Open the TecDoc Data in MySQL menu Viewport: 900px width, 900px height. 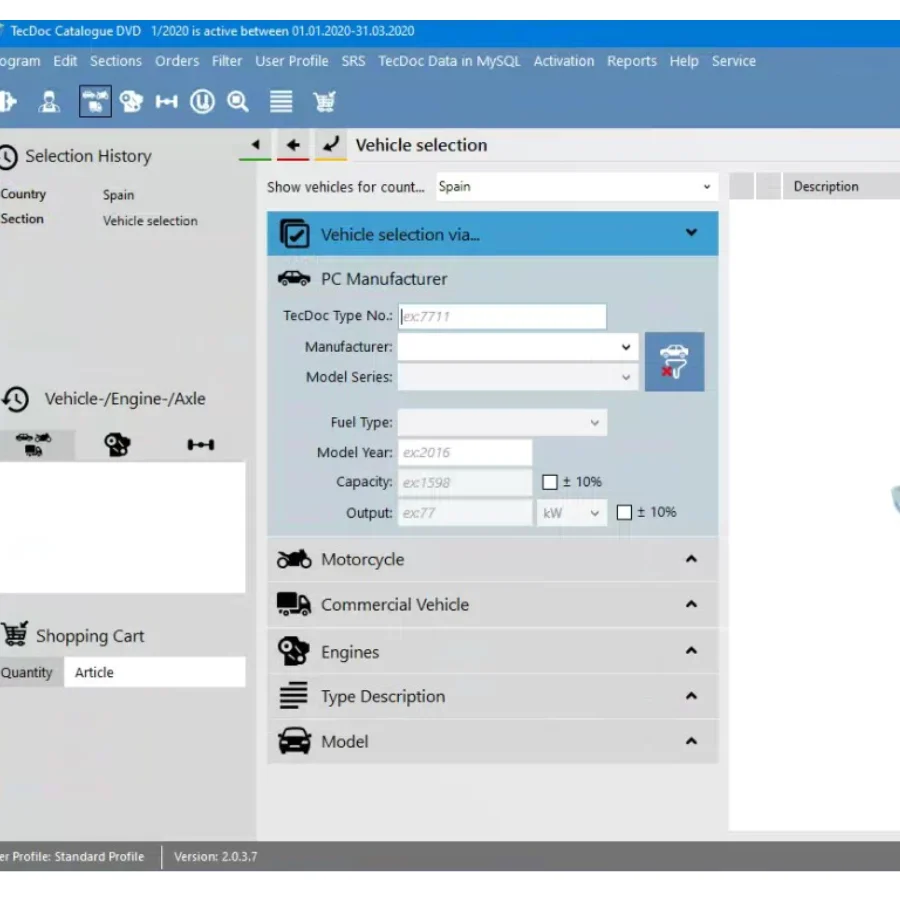point(449,61)
